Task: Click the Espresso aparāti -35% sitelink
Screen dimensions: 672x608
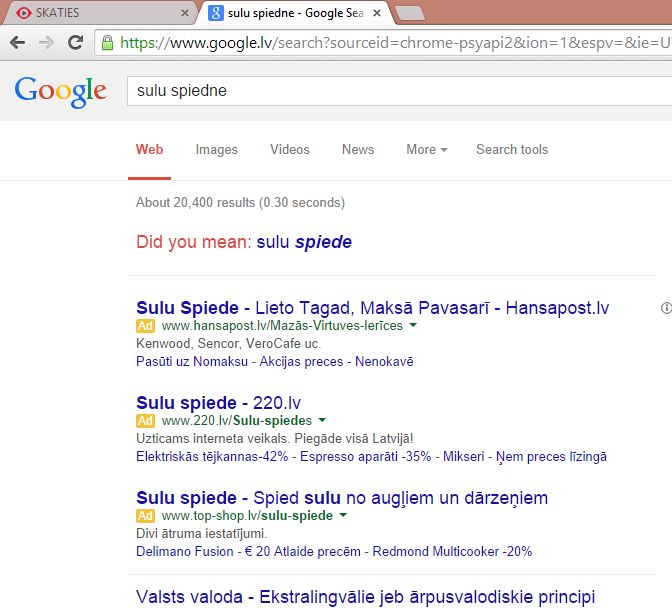Action: coord(366,457)
